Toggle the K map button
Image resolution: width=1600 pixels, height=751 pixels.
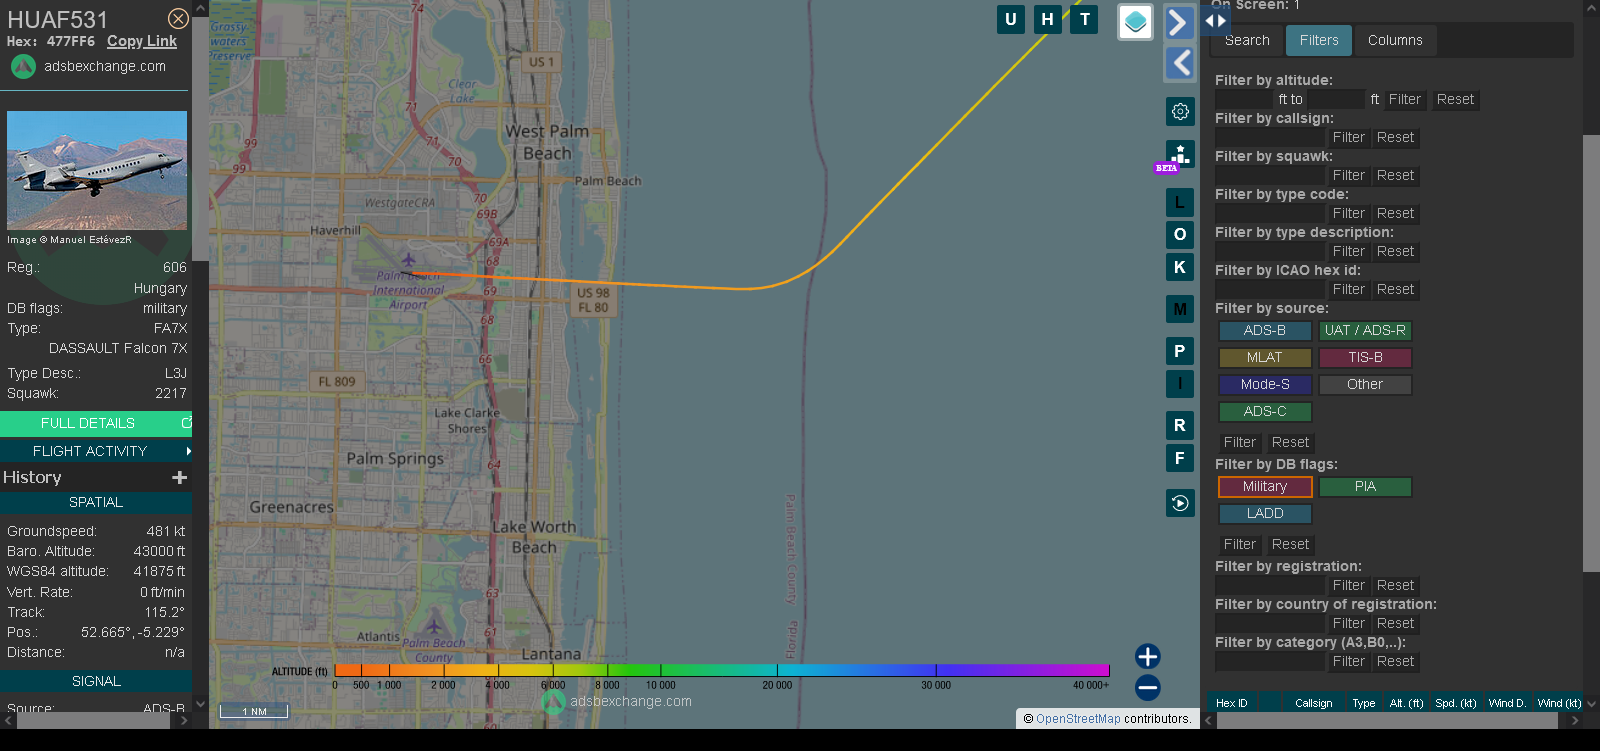pos(1180,267)
